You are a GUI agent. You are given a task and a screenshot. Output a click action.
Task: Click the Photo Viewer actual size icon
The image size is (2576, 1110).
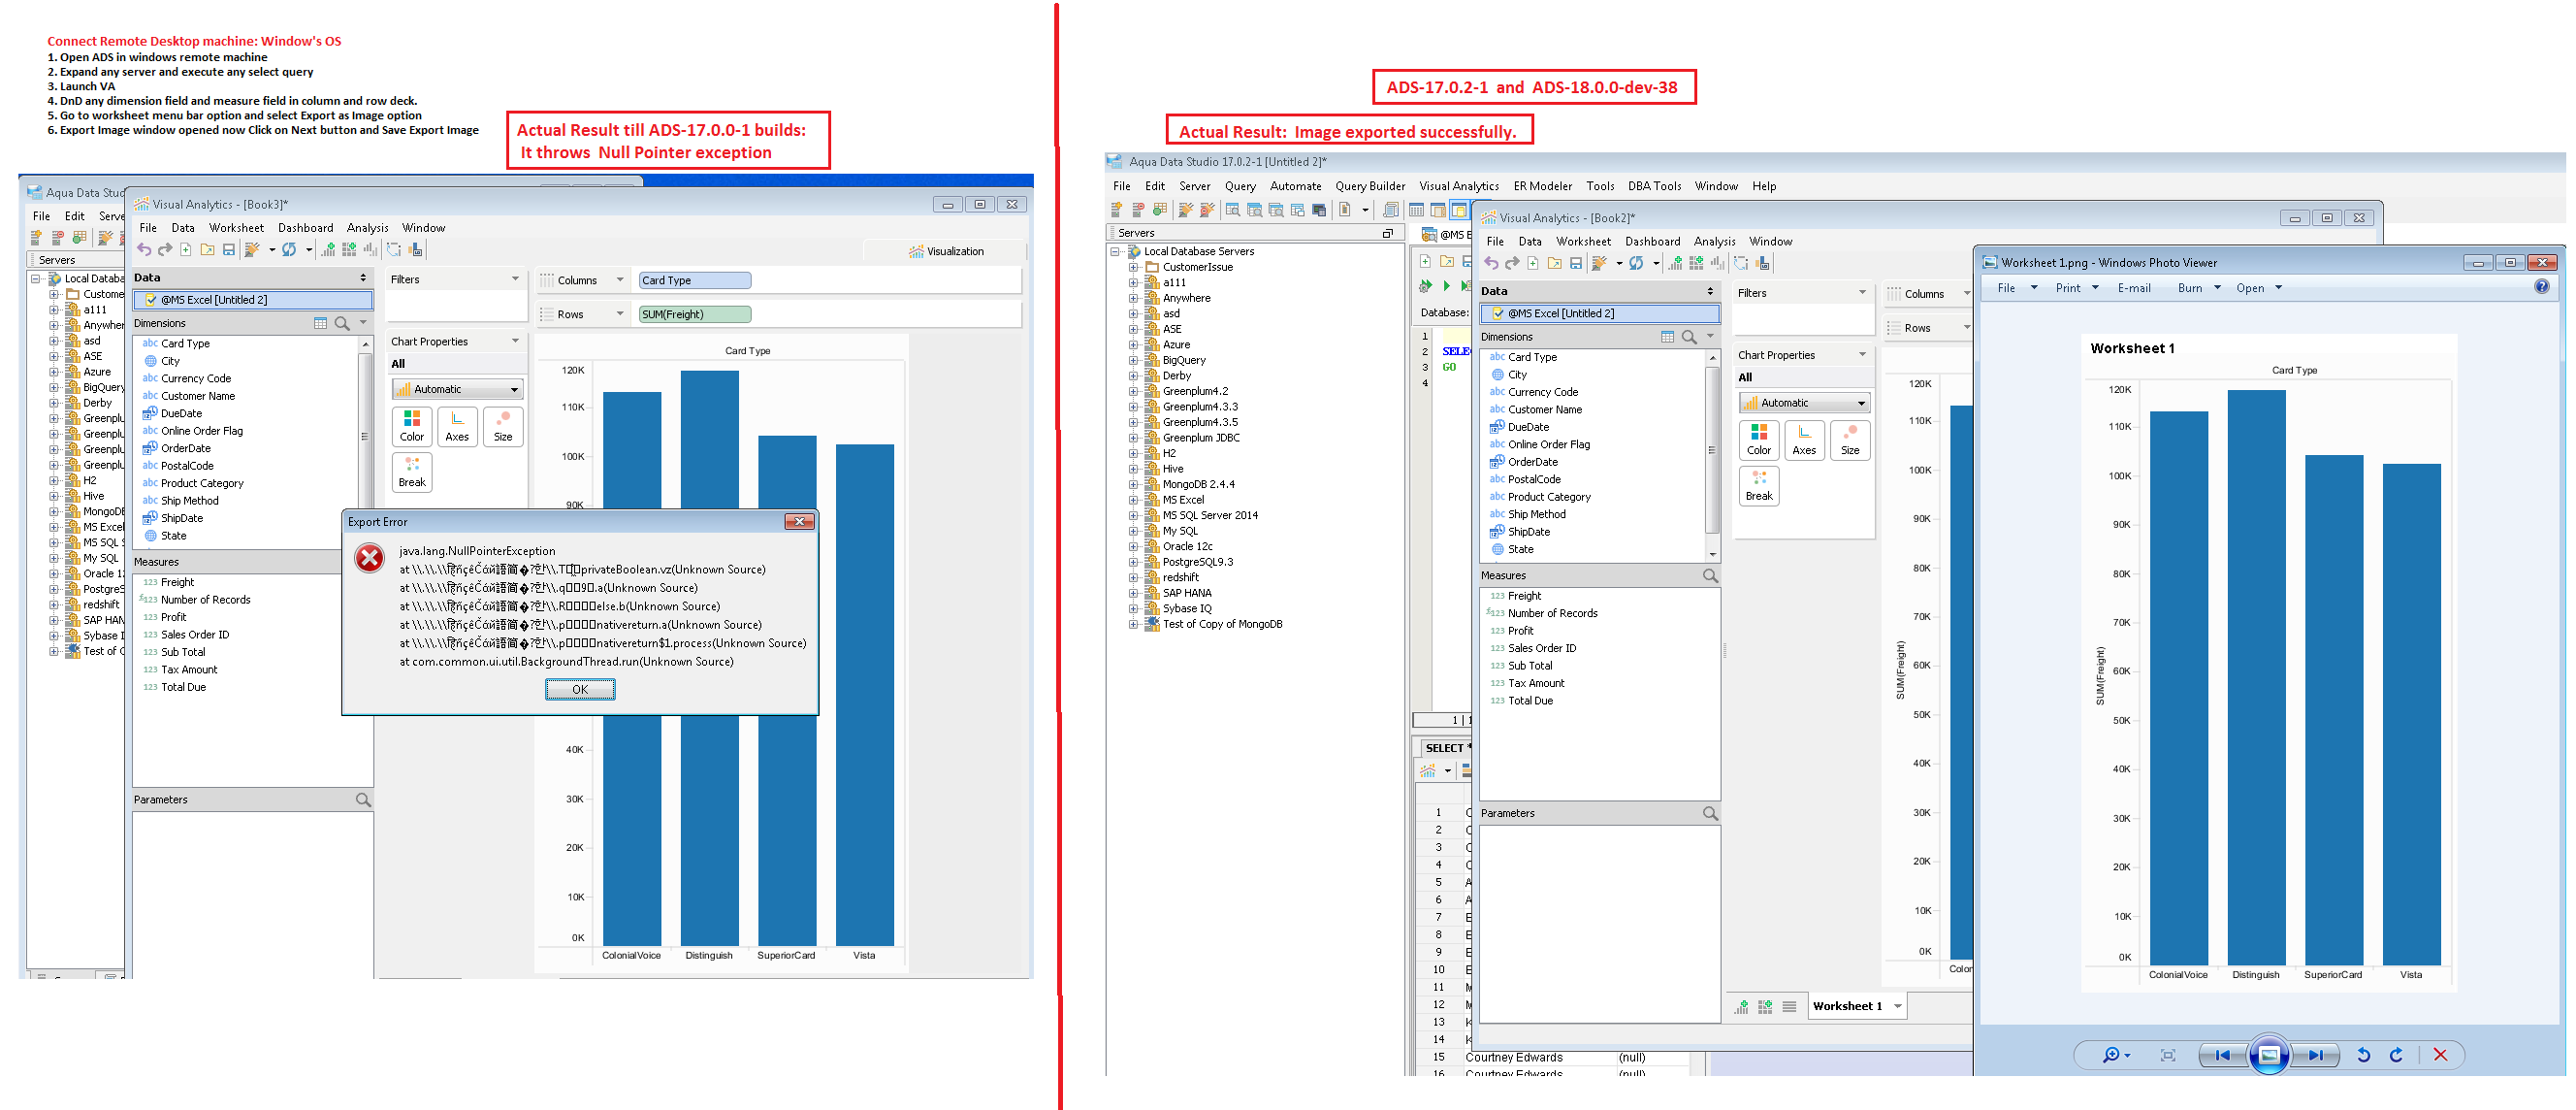(x=2167, y=1054)
